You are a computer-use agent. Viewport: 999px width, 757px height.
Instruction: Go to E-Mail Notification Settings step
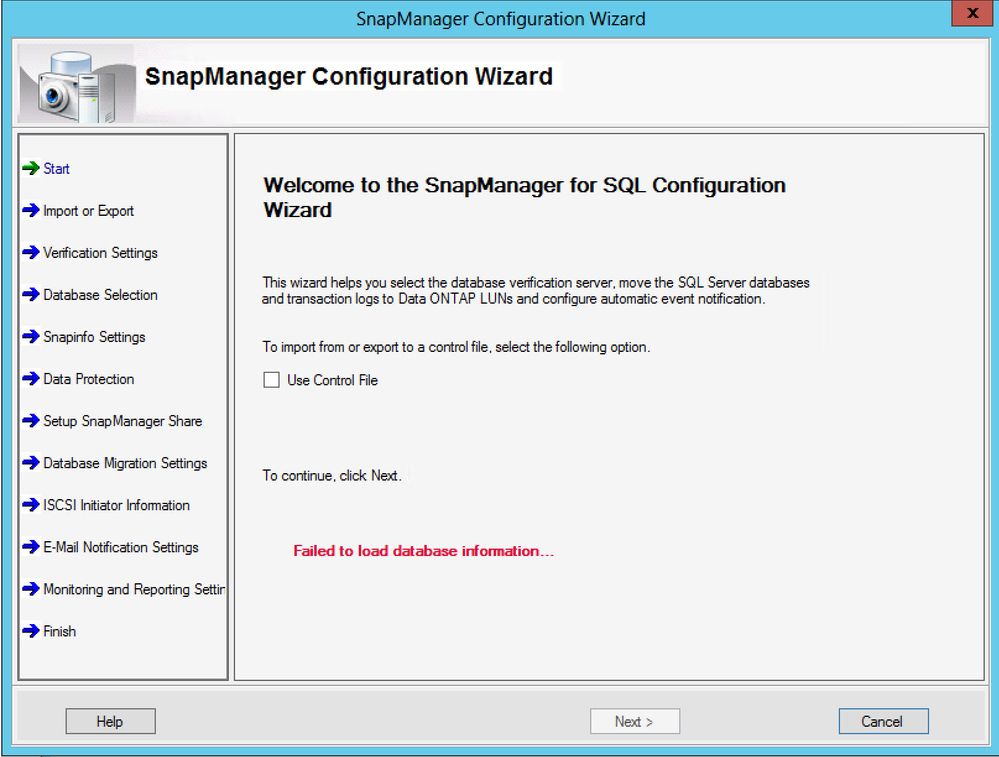tap(120, 547)
